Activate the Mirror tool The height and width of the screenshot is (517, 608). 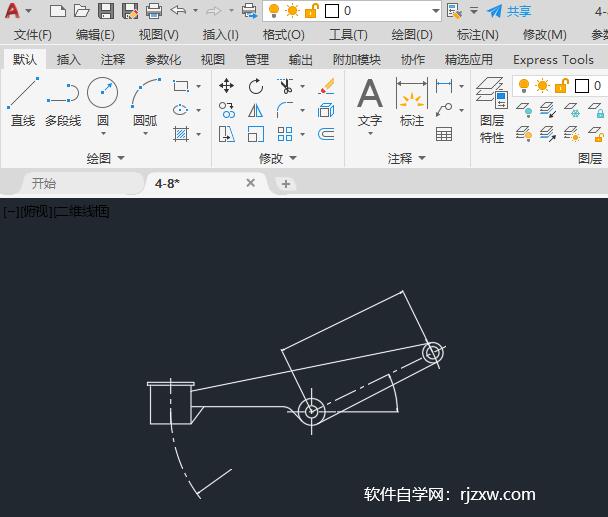point(256,111)
